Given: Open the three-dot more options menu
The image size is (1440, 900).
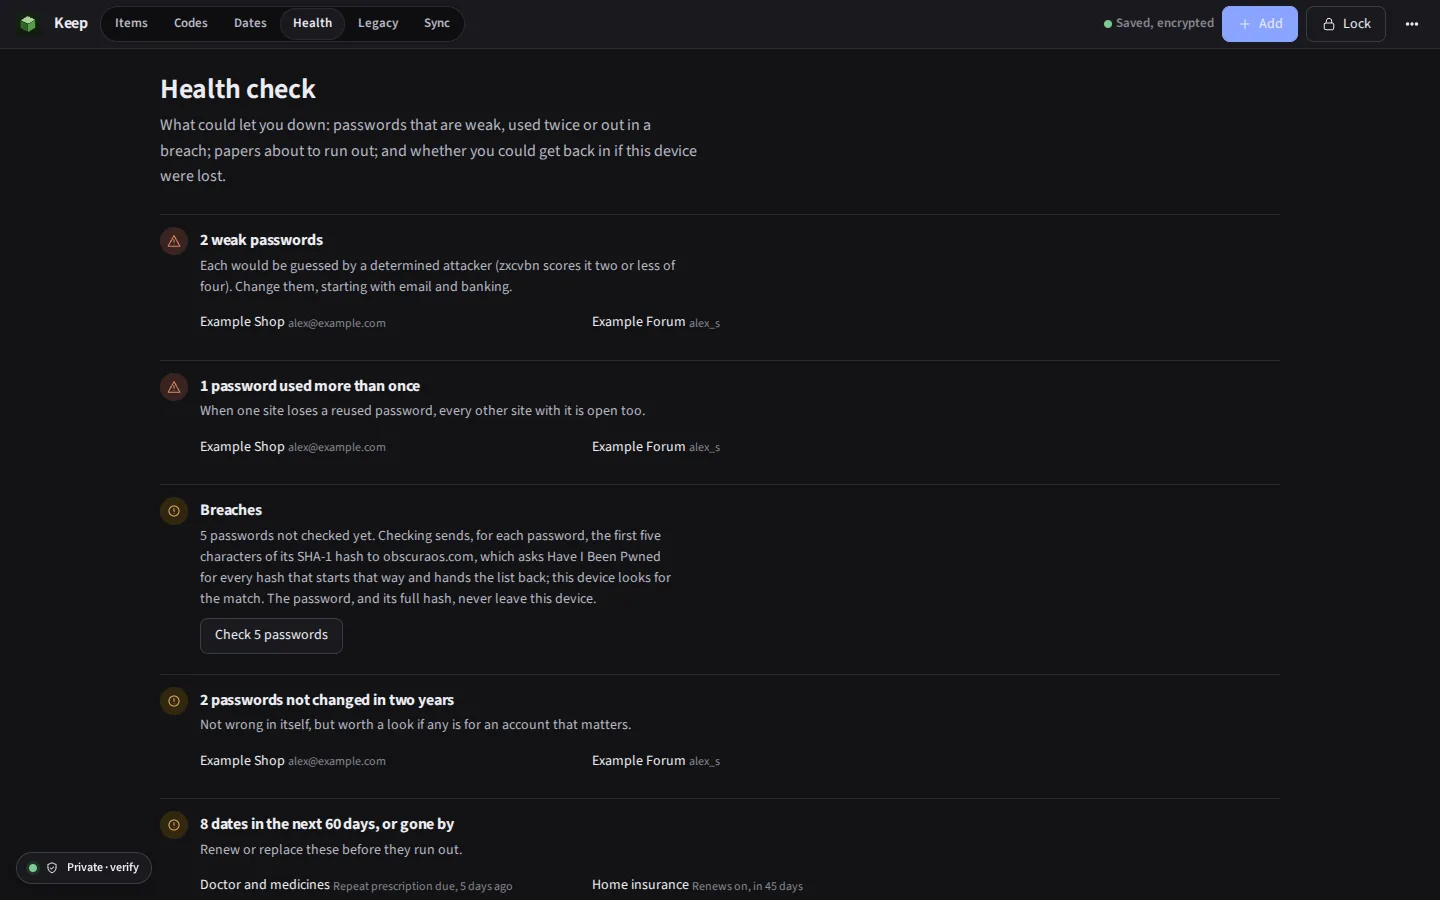Looking at the screenshot, I should coord(1412,24).
